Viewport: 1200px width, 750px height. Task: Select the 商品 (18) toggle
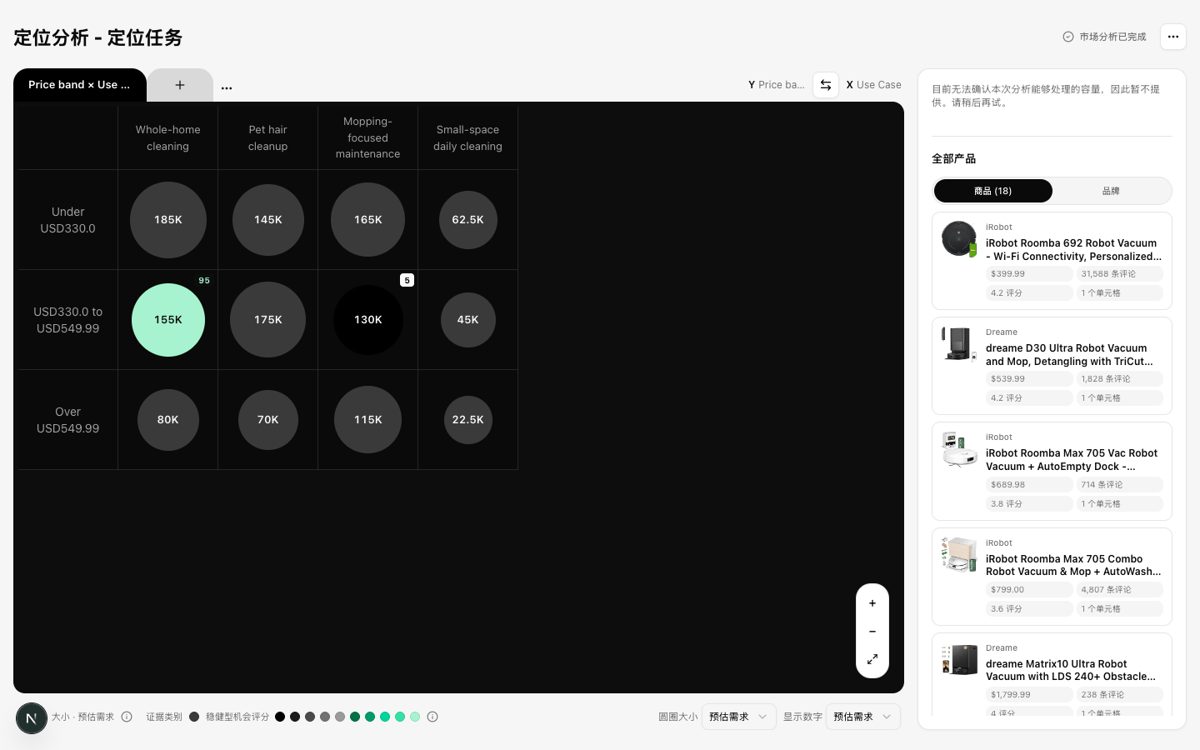click(x=993, y=191)
